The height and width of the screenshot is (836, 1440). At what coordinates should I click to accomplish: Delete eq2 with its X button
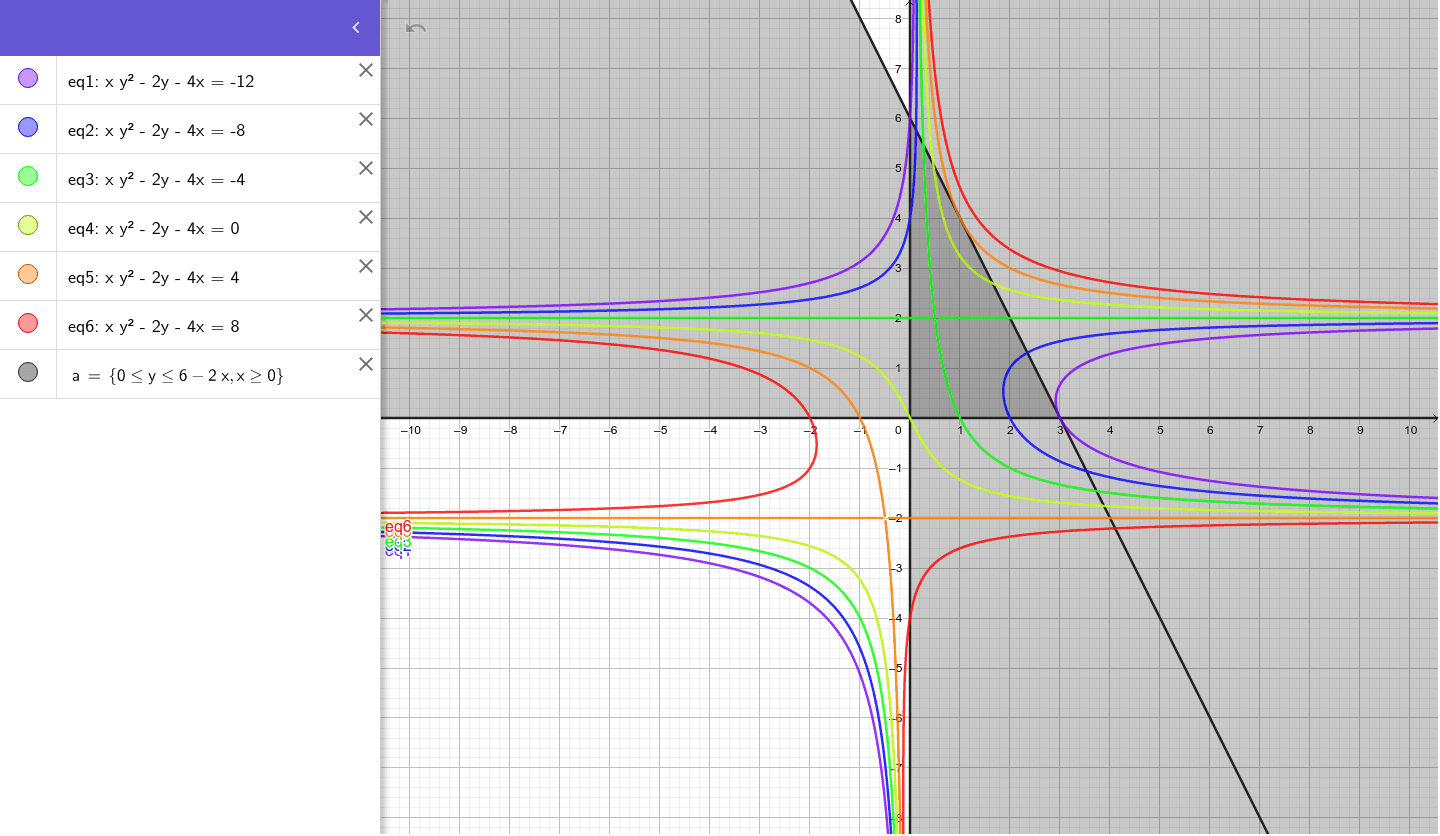[366, 119]
